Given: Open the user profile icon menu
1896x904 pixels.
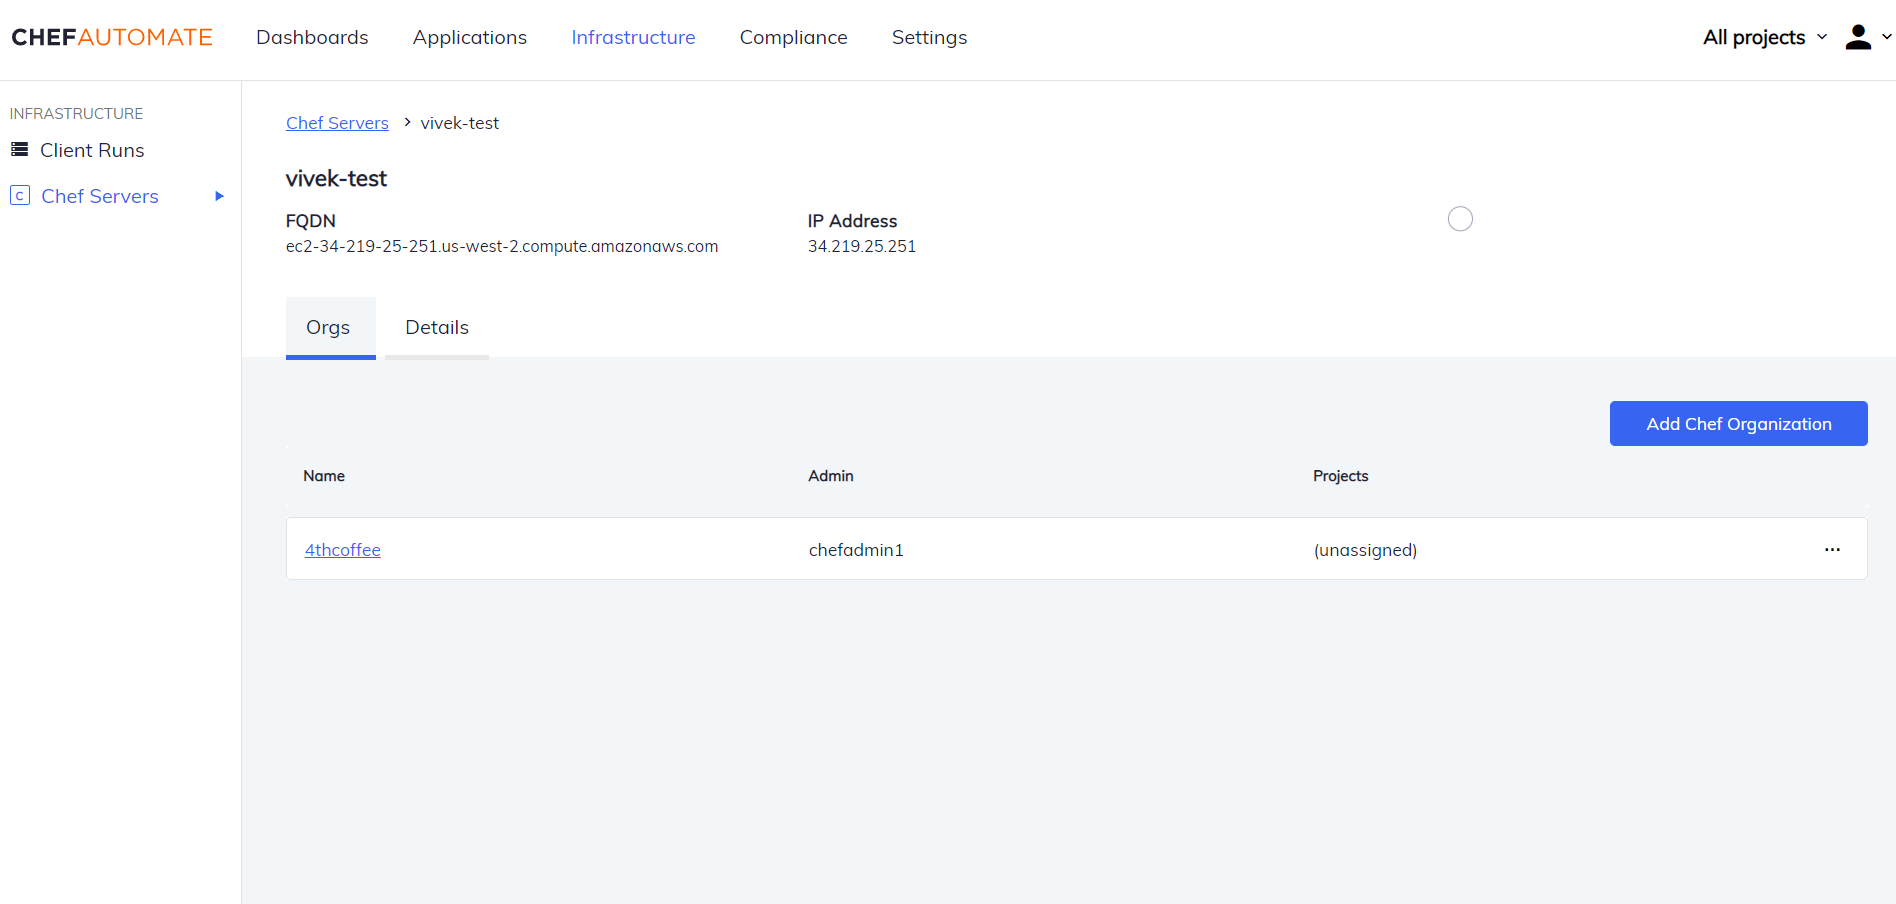Looking at the screenshot, I should tap(1858, 37).
